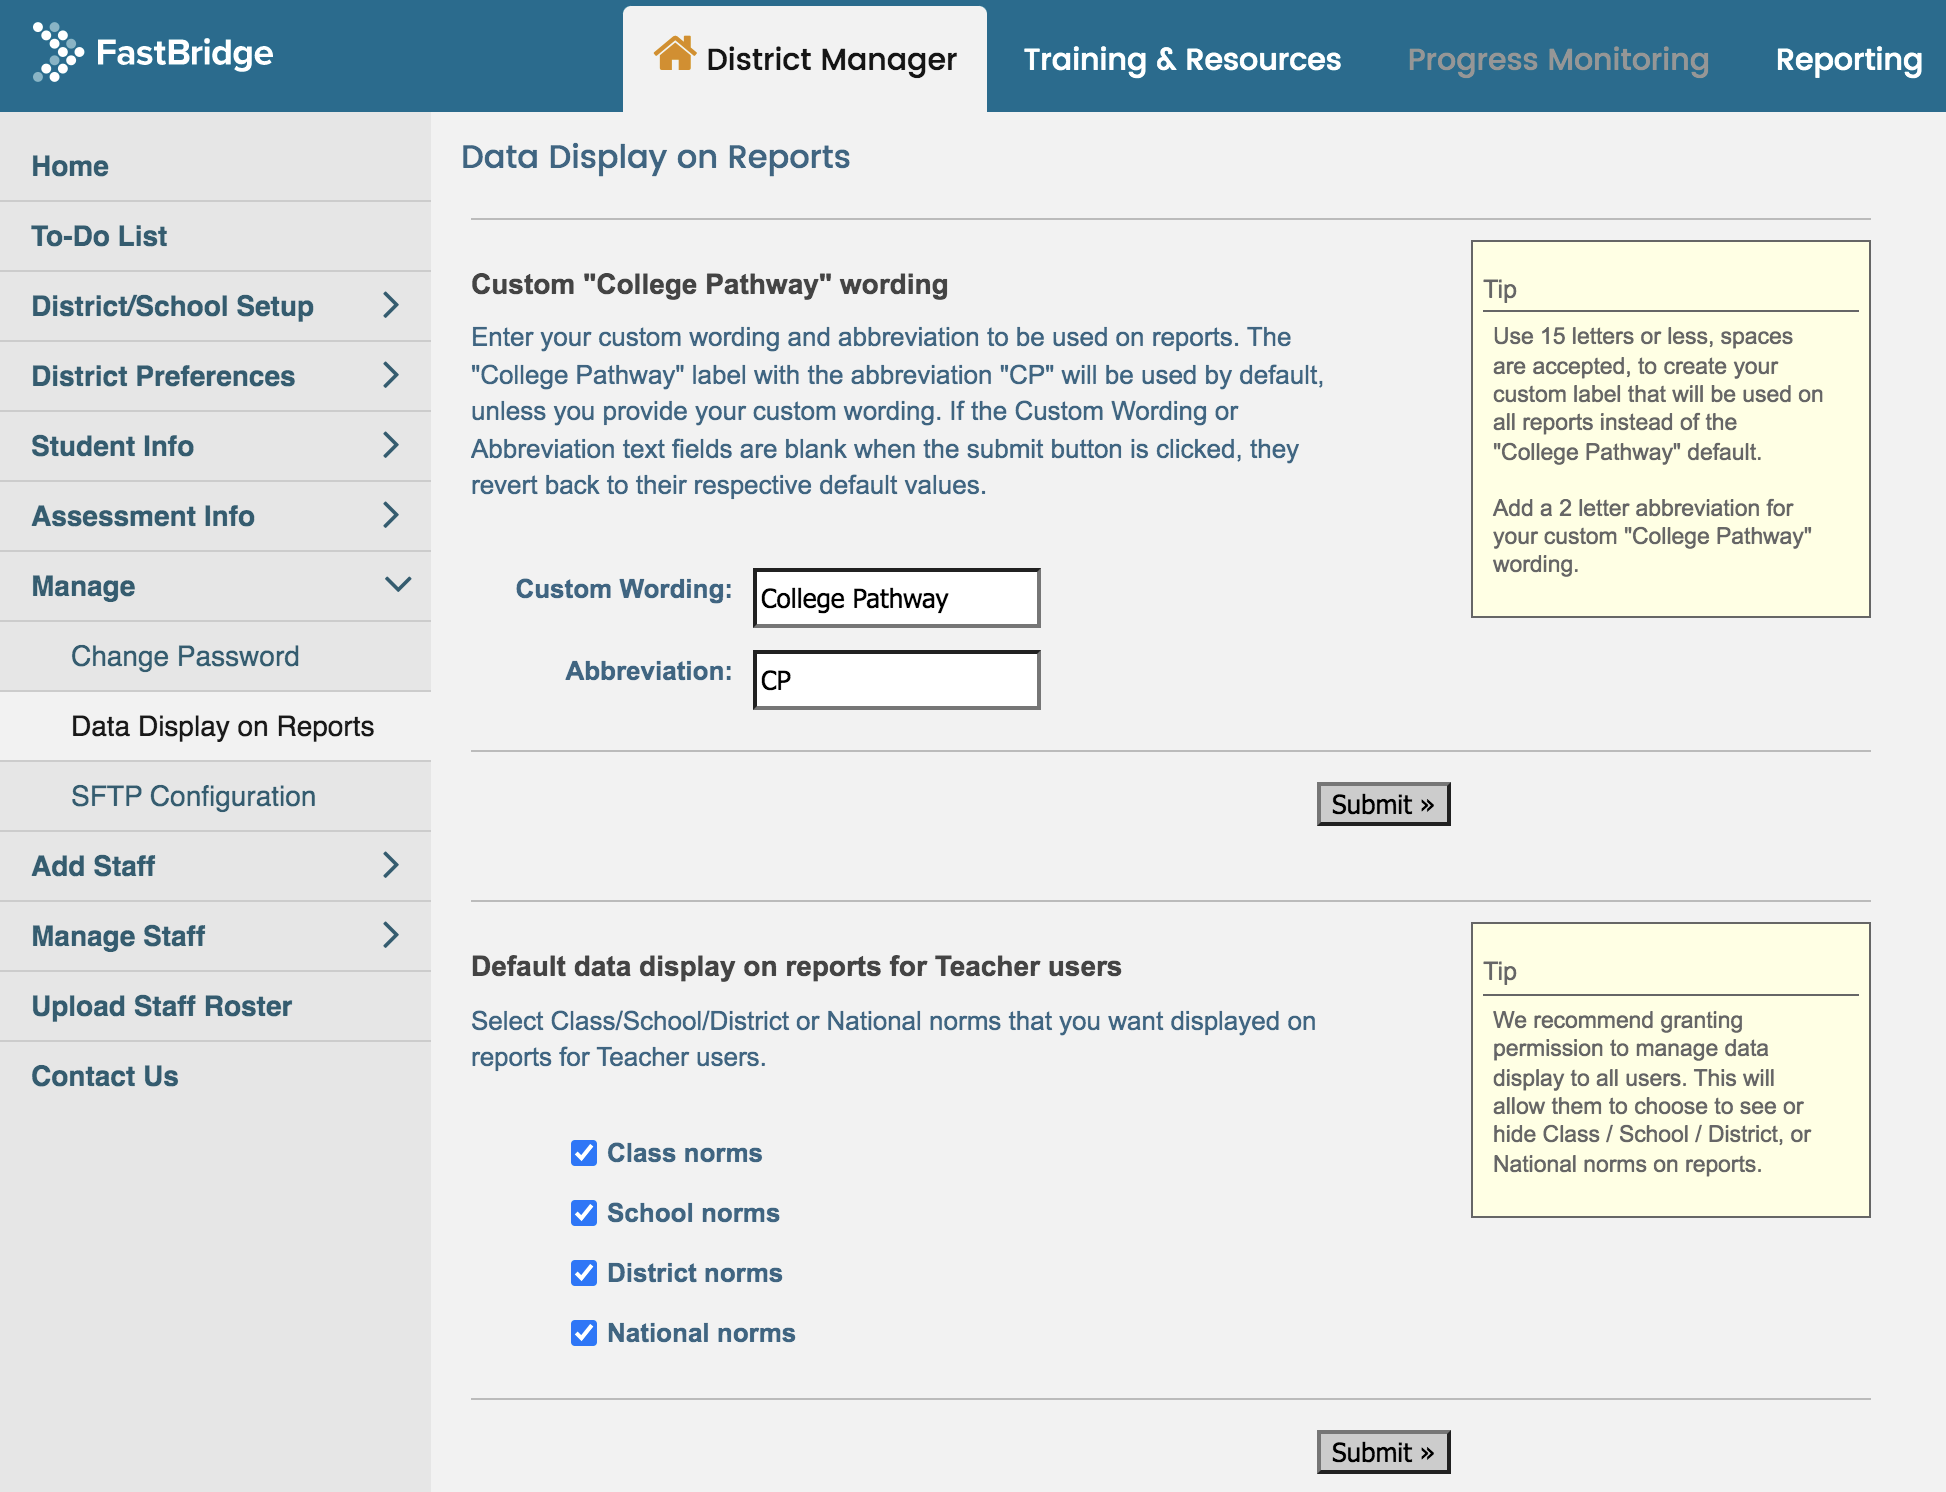
Task: Expand the Student Info chevron
Action: [391, 445]
